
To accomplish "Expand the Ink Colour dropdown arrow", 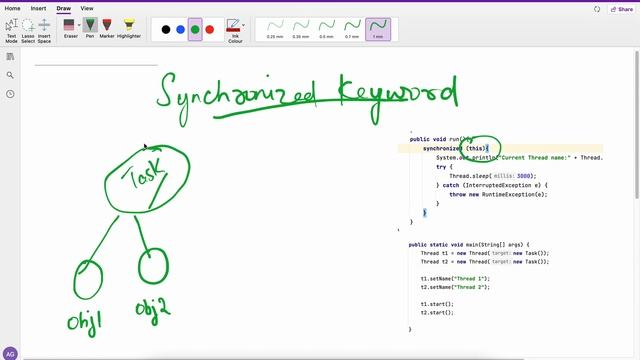I will 244,25.
